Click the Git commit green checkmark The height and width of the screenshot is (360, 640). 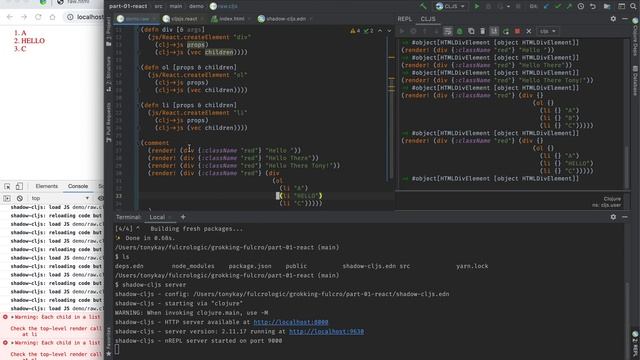[558, 7]
